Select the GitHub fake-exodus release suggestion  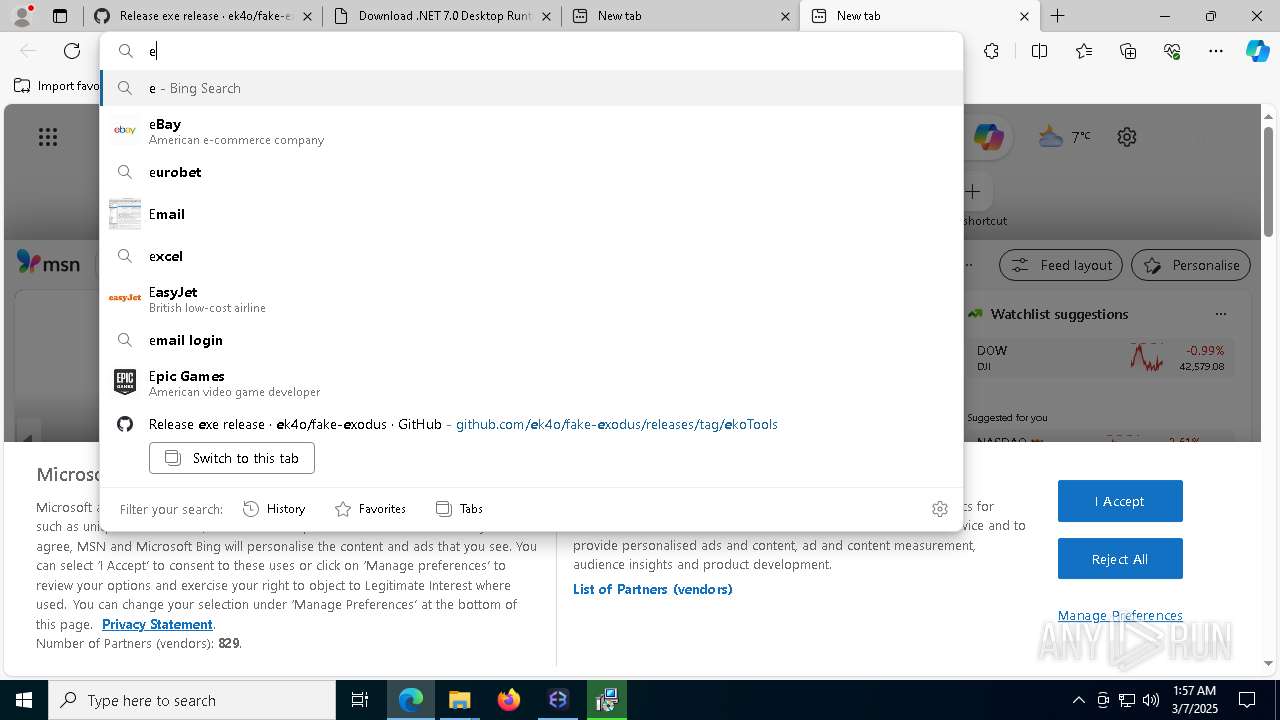pyautogui.click(x=532, y=424)
